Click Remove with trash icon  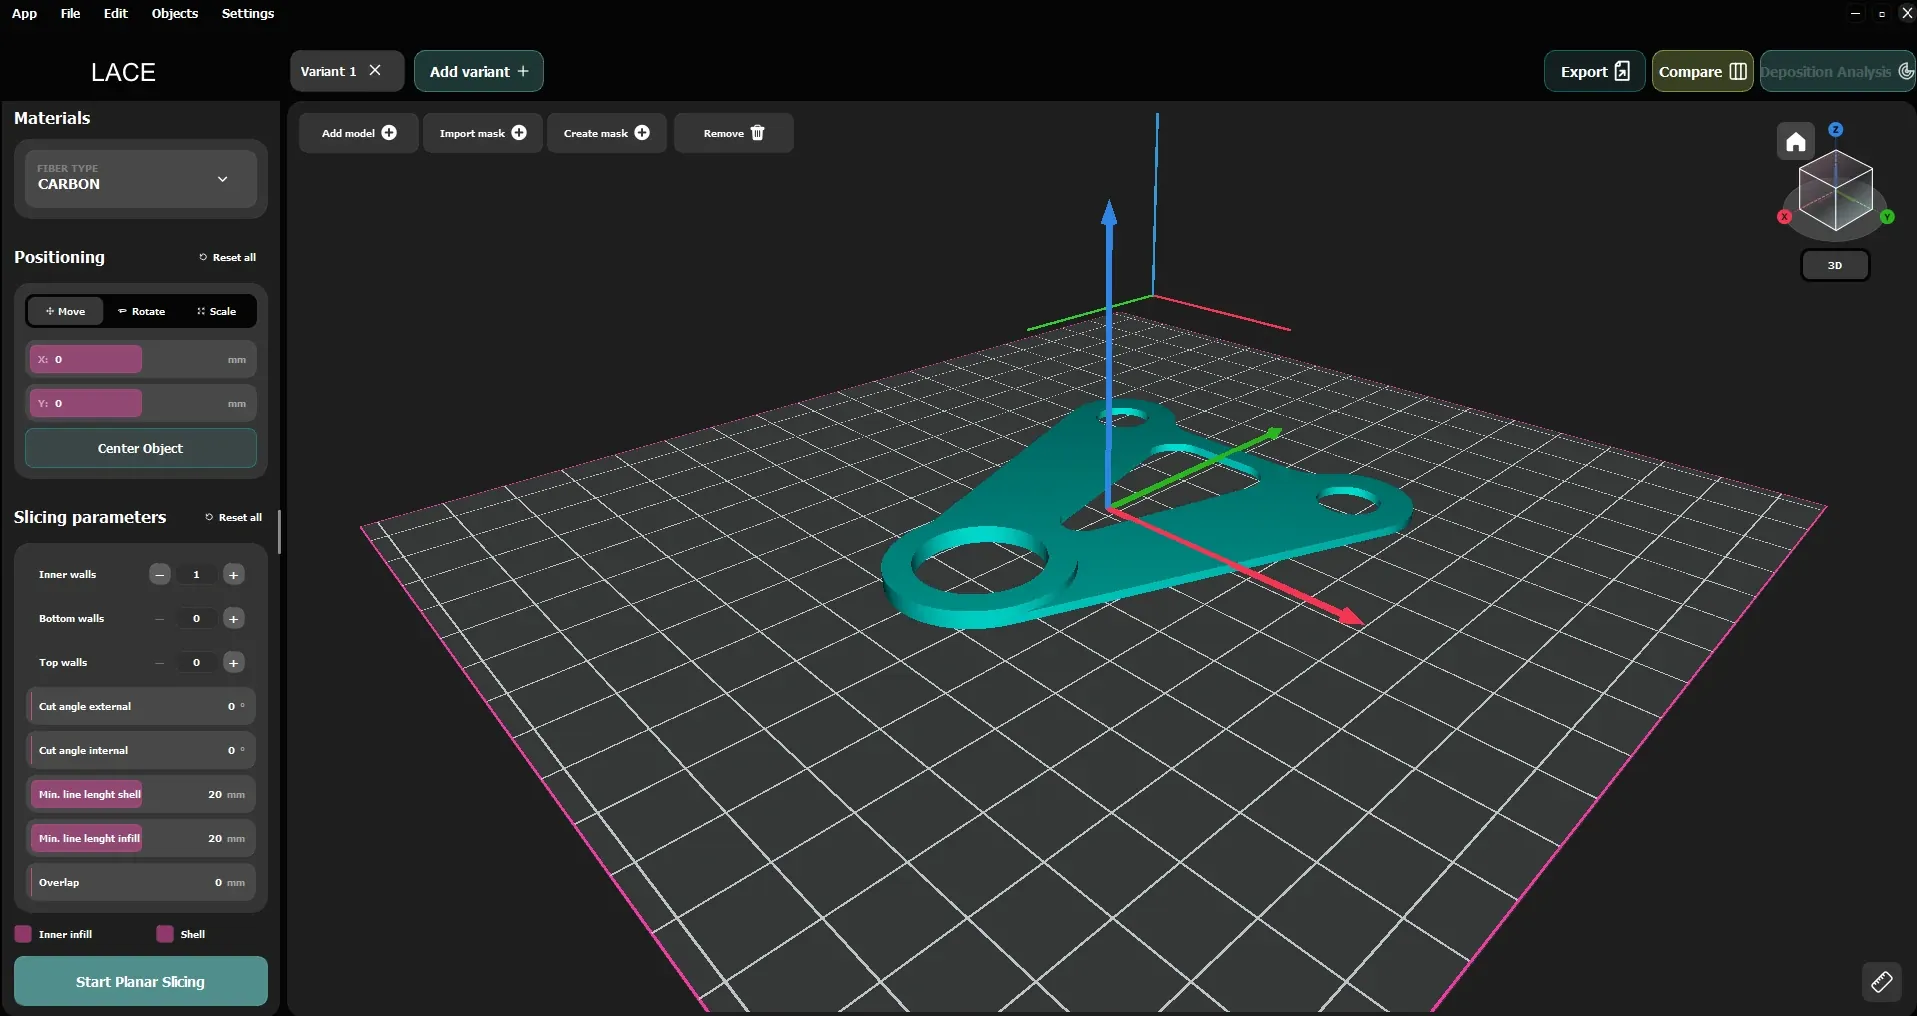[734, 133]
